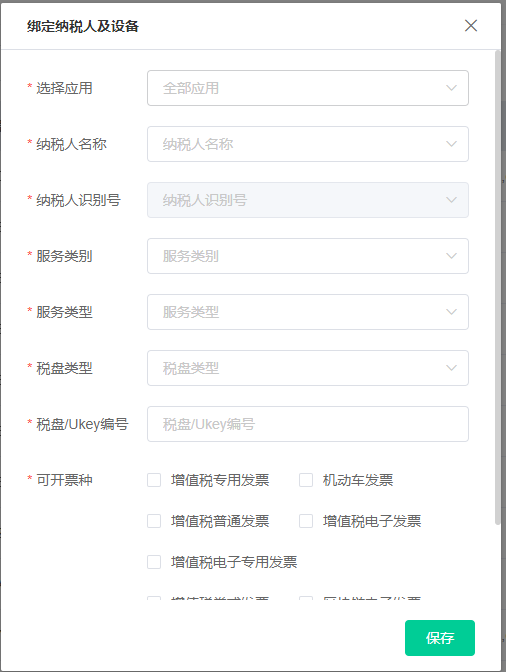The image size is (506, 672).
Task: Close the 绑定纳税人及设备 dialog
Action: click(x=471, y=26)
